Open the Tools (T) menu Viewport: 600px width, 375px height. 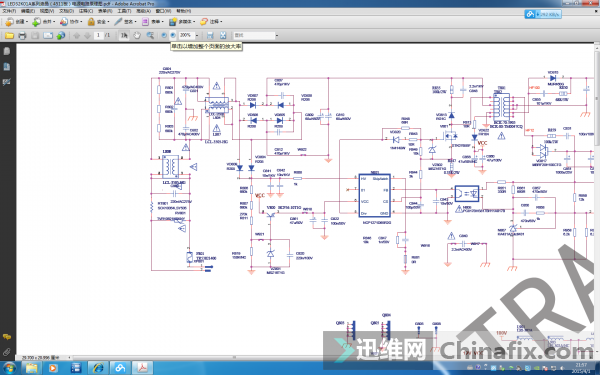(124, 11)
